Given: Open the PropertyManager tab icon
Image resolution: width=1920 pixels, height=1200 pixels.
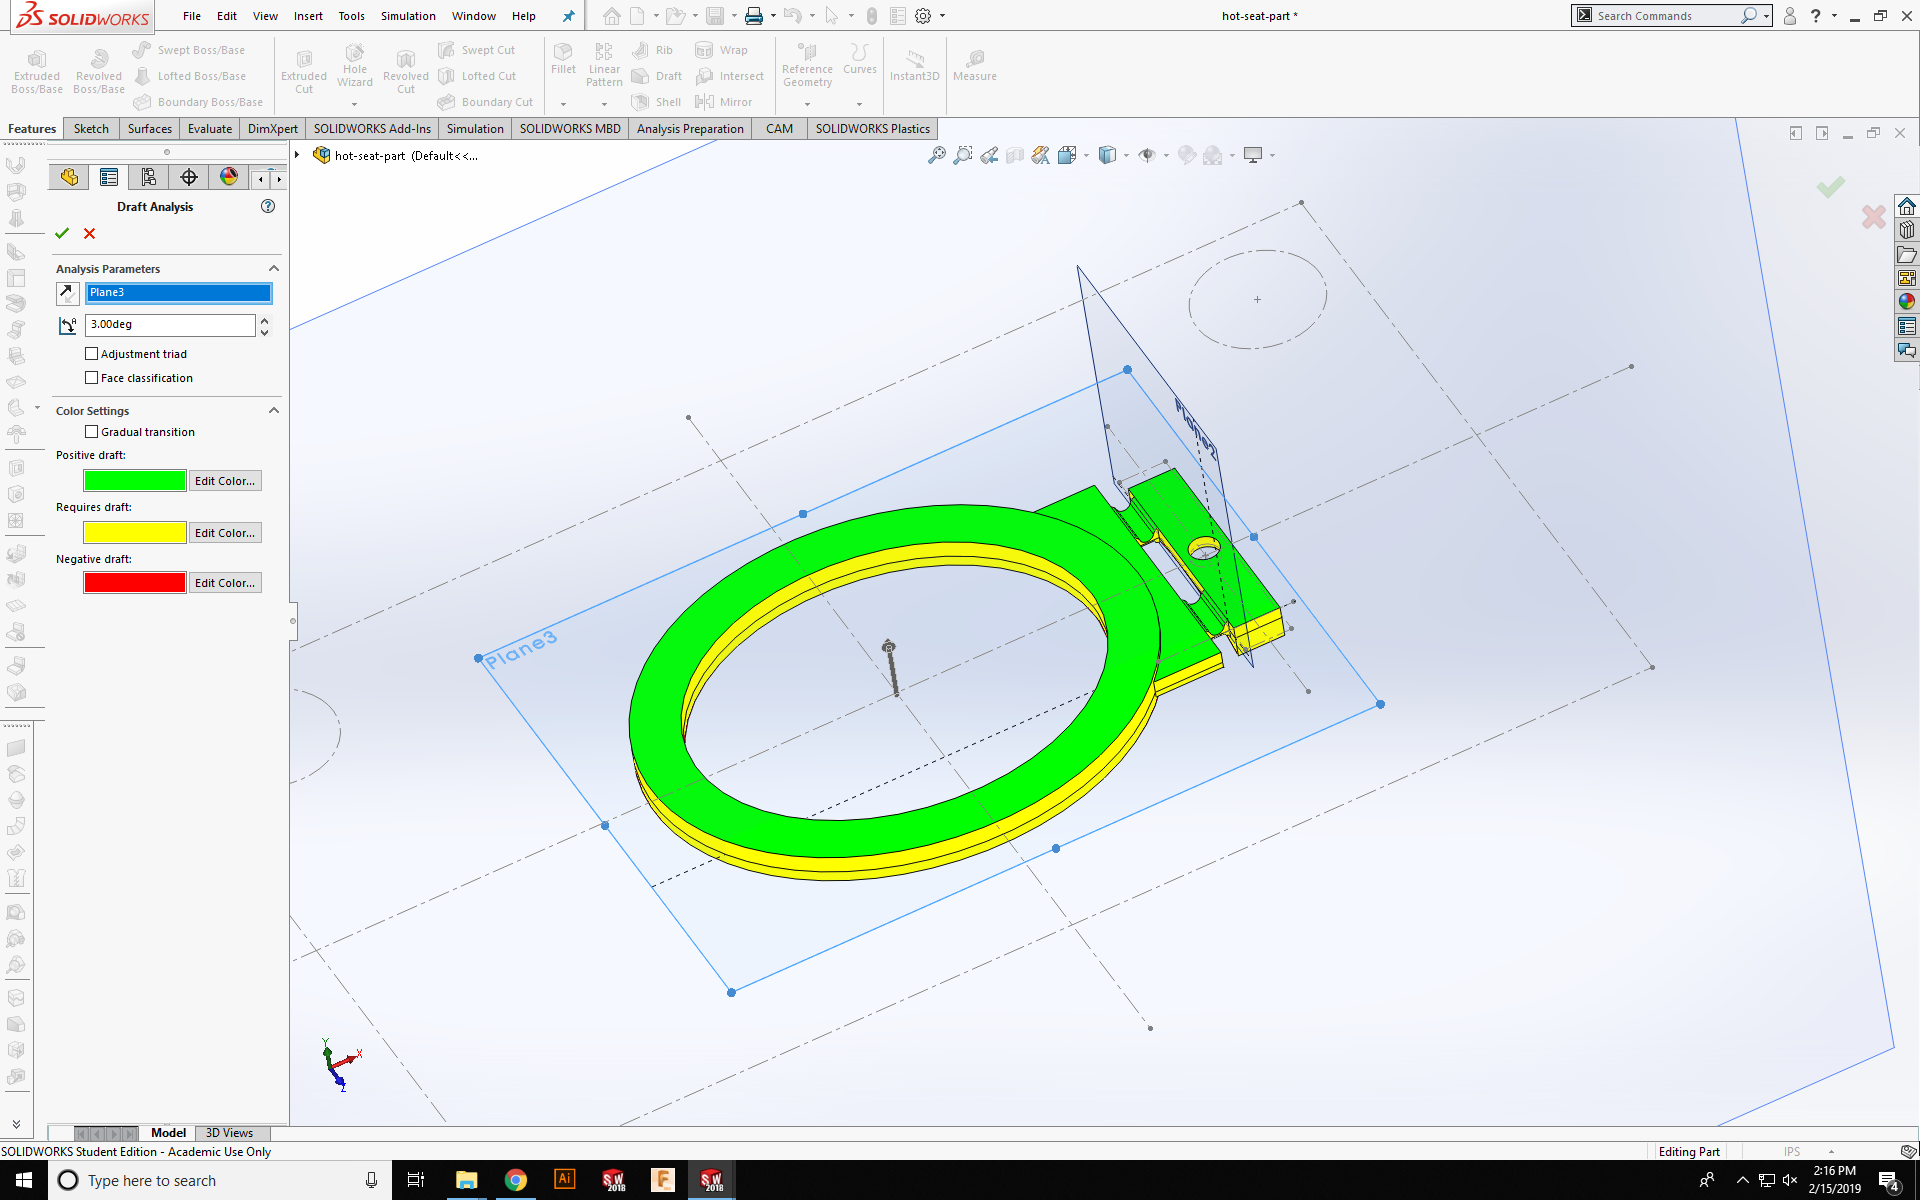Looking at the screenshot, I should coord(109,177).
